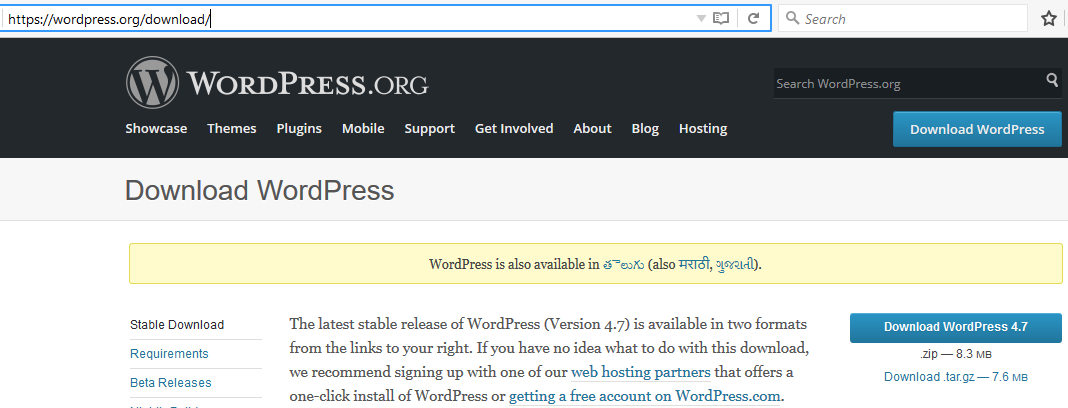Click the header Download WordPress button

coord(977,129)
